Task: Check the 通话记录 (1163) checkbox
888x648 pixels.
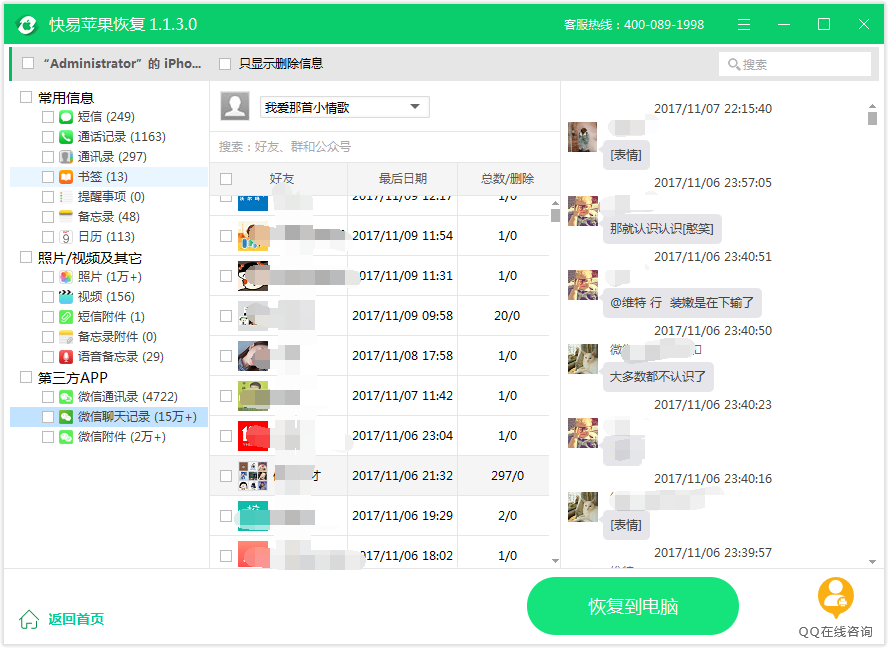Action: (x=48, y=137)
